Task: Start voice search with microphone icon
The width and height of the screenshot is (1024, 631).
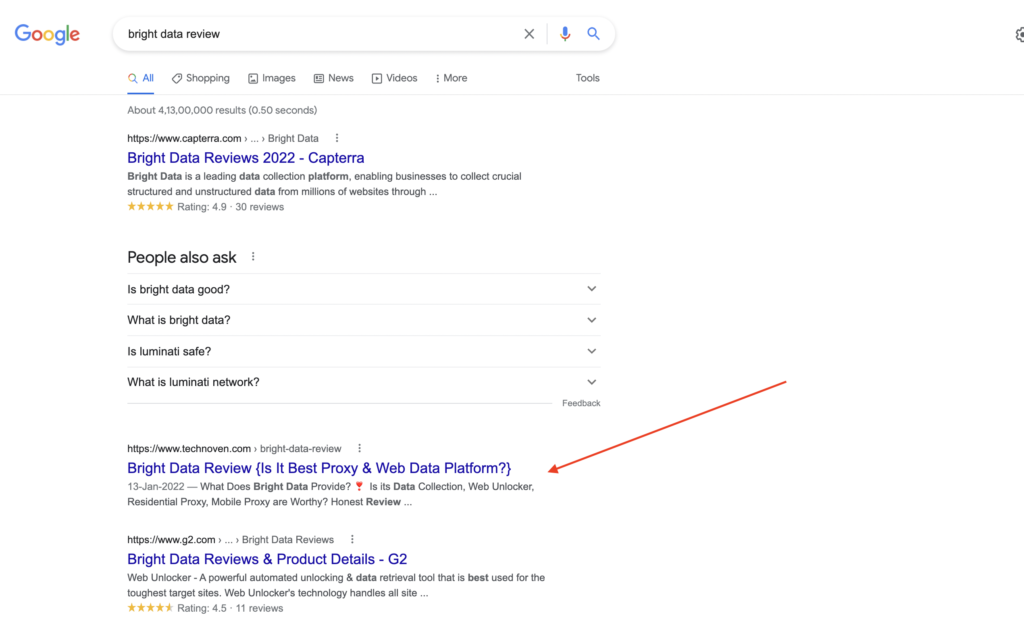Action: (x=565, y=34)
